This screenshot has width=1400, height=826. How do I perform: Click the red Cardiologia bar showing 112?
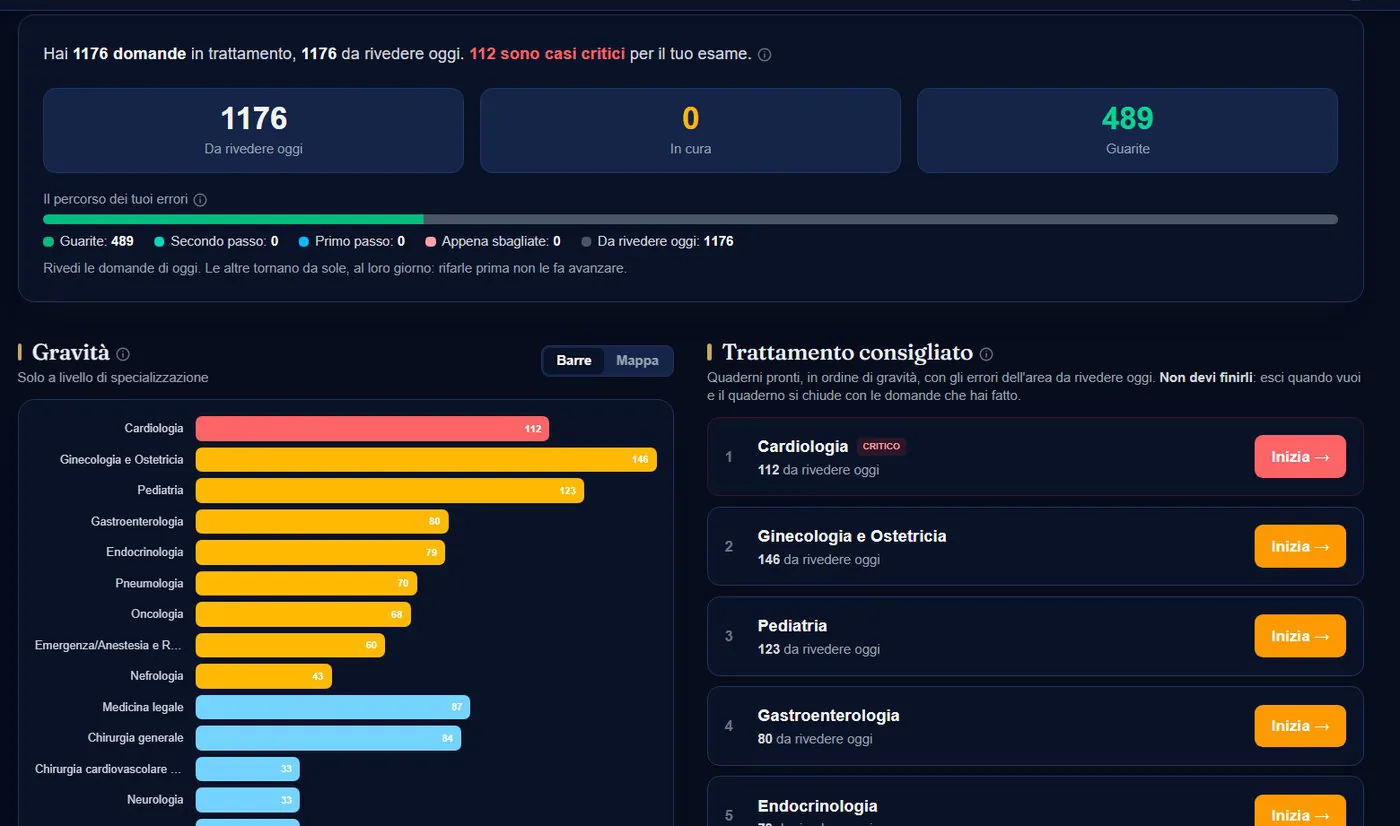tap(372, 429)
